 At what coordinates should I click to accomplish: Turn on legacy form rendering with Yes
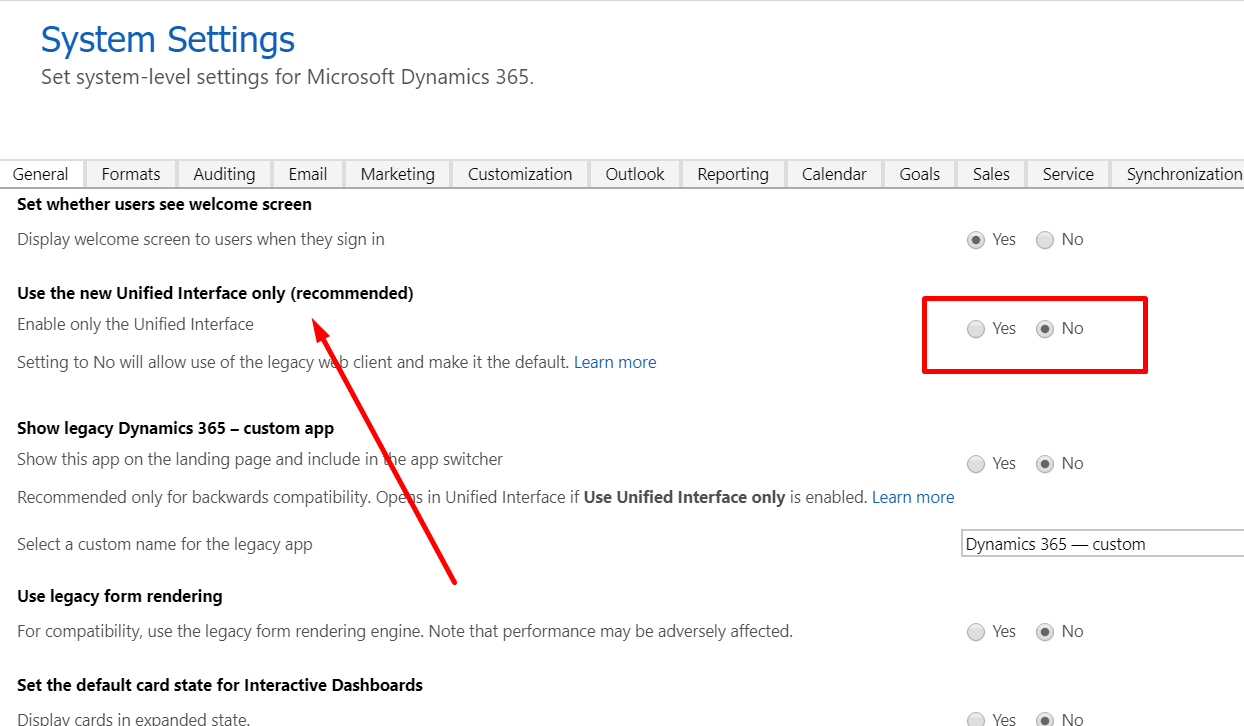pos(976,632)
